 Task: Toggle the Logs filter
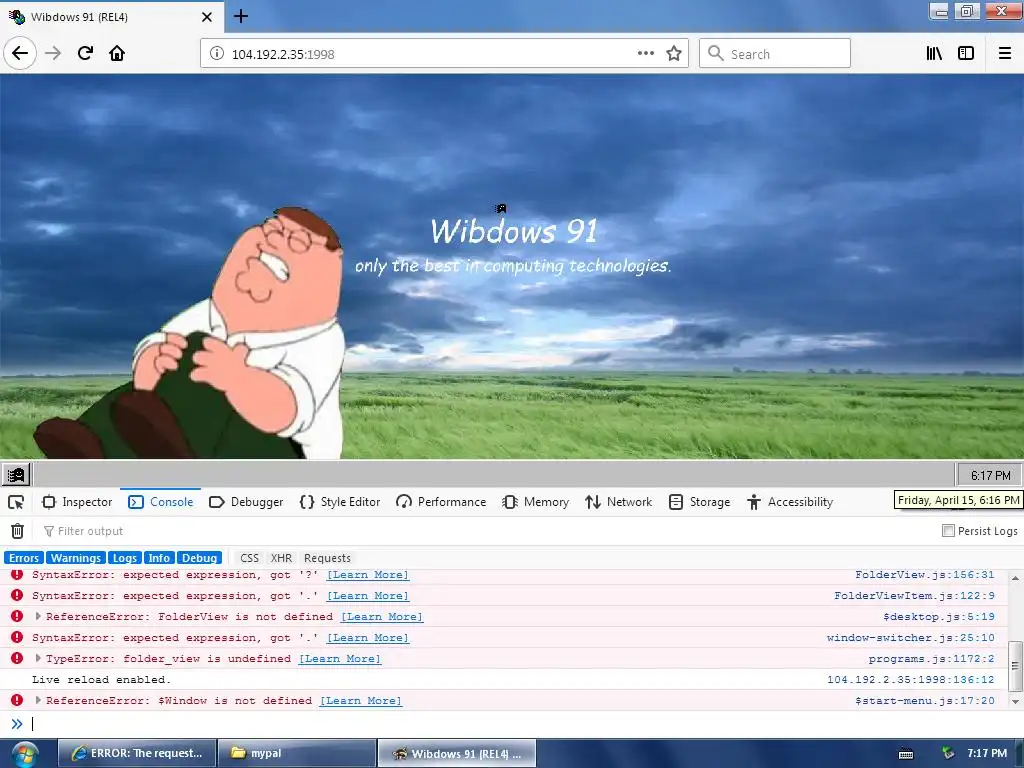125,558
